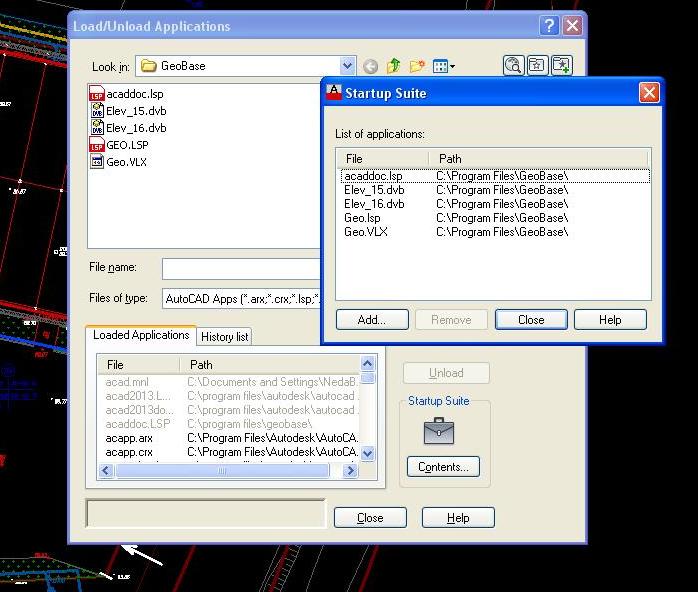
Task: Select acaddoc.lsp row in Startup Suite list
Action: 495,176
